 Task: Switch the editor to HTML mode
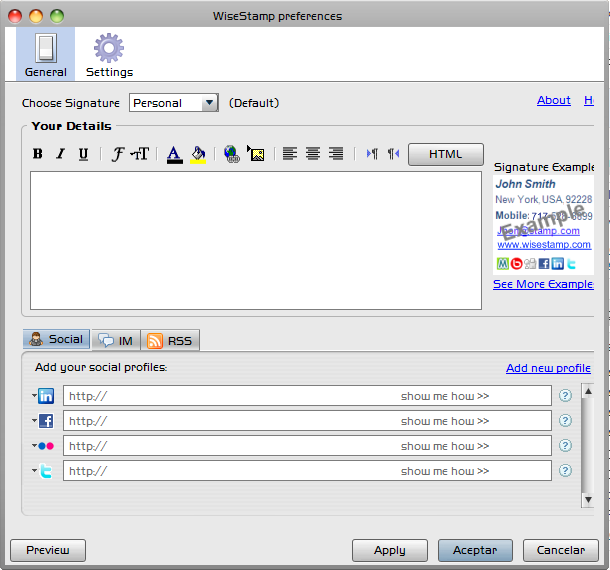click(446, 154)
